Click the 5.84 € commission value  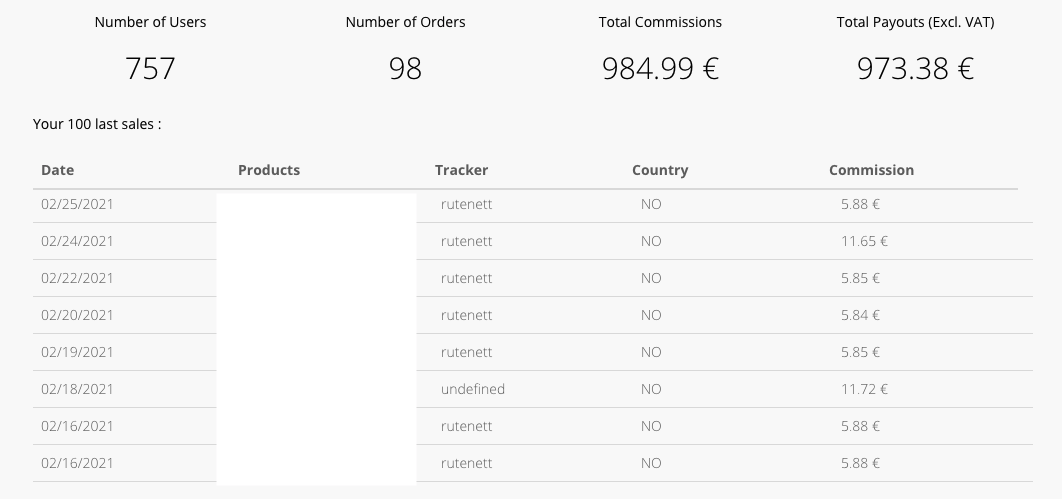click(860, 315)
